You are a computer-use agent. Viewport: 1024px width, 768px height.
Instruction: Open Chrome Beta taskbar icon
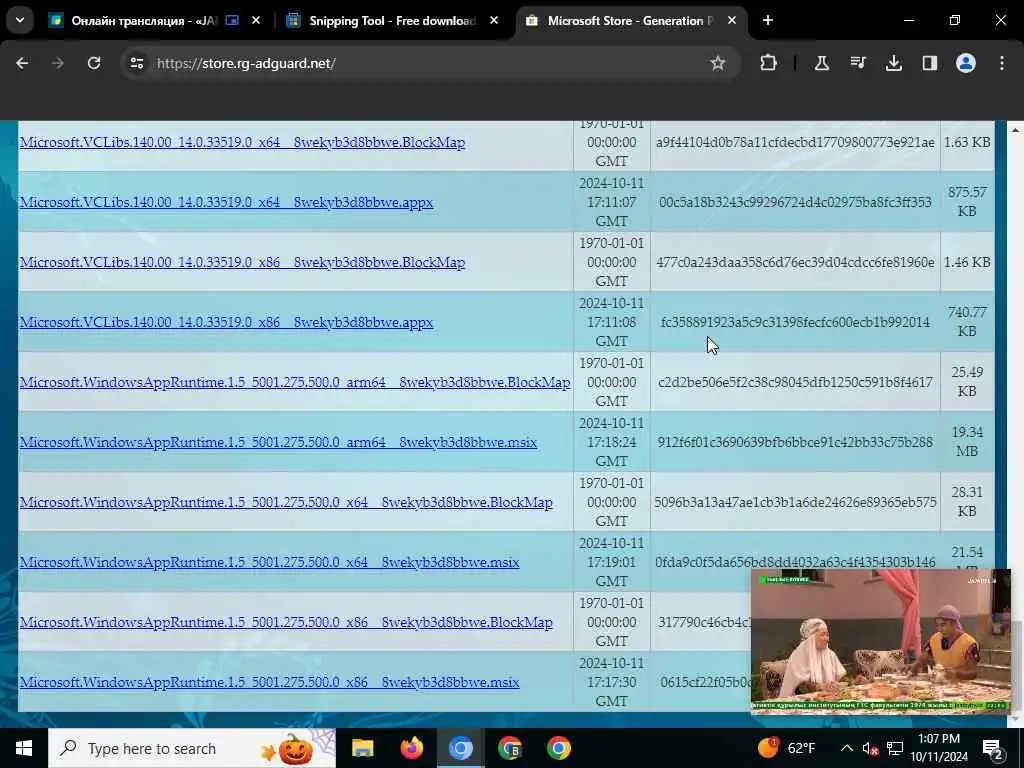tap(509, 748)
